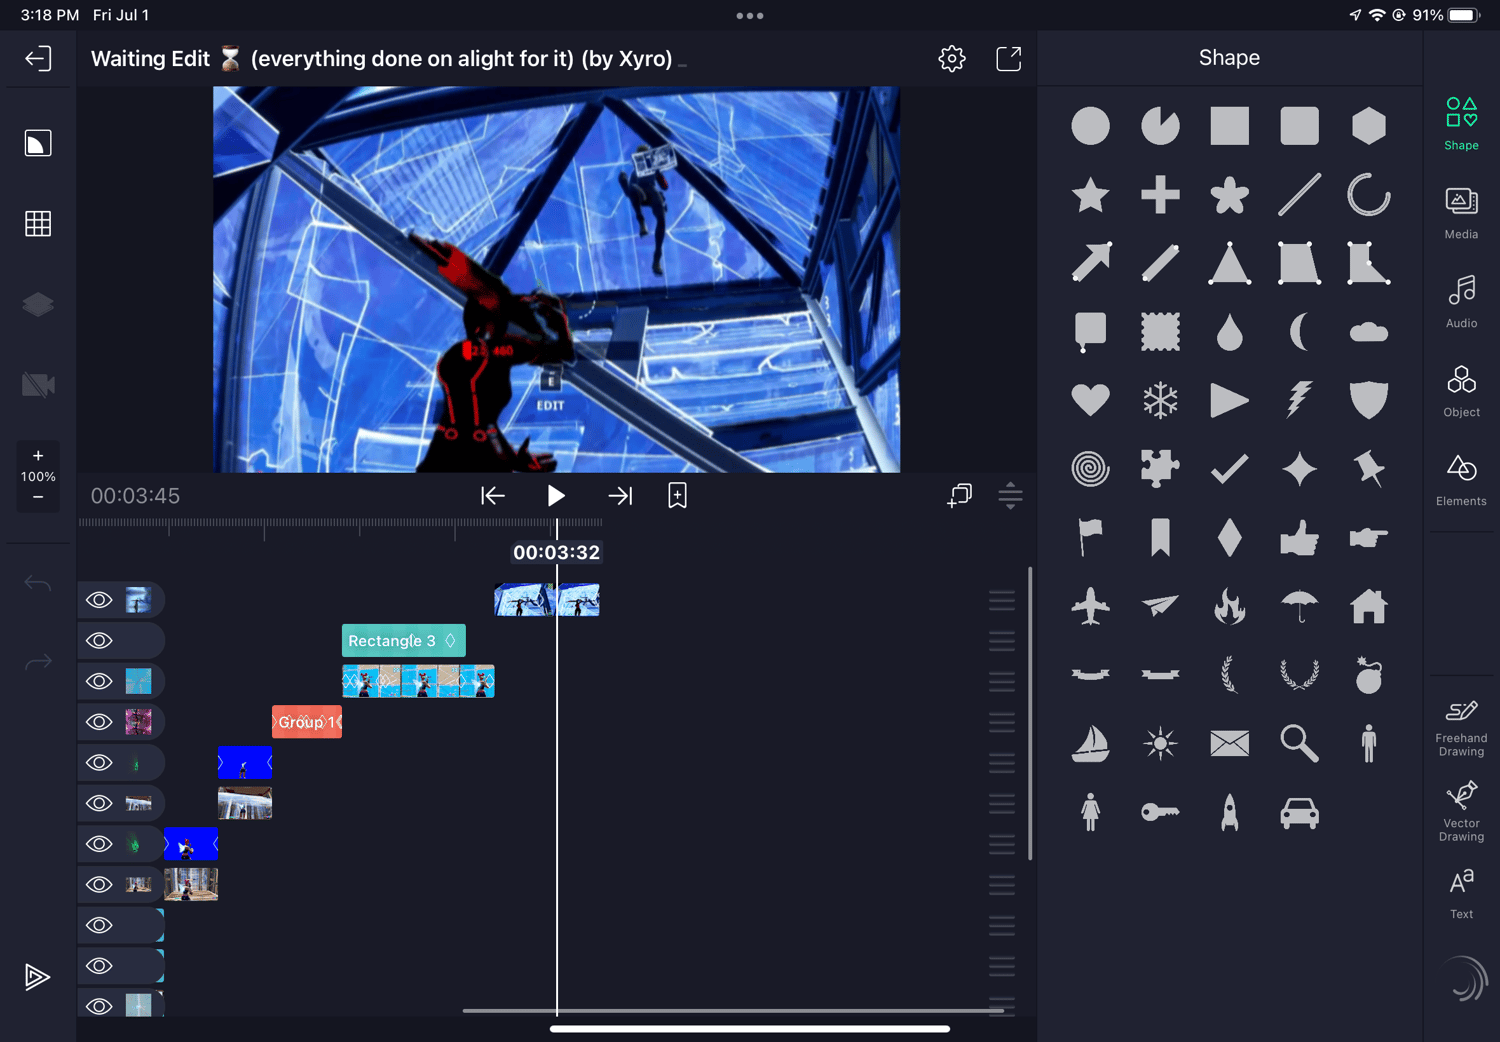Add a cloud shape

(x=1369, y=332)
